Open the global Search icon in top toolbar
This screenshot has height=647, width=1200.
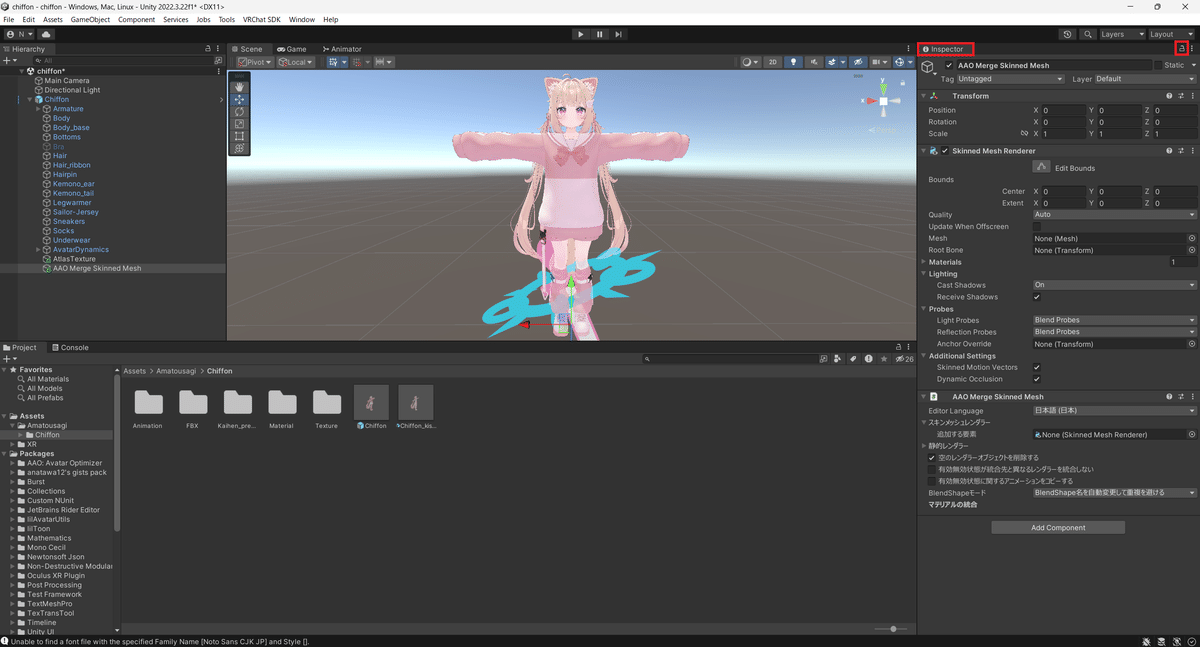[x=1087, y=34]
